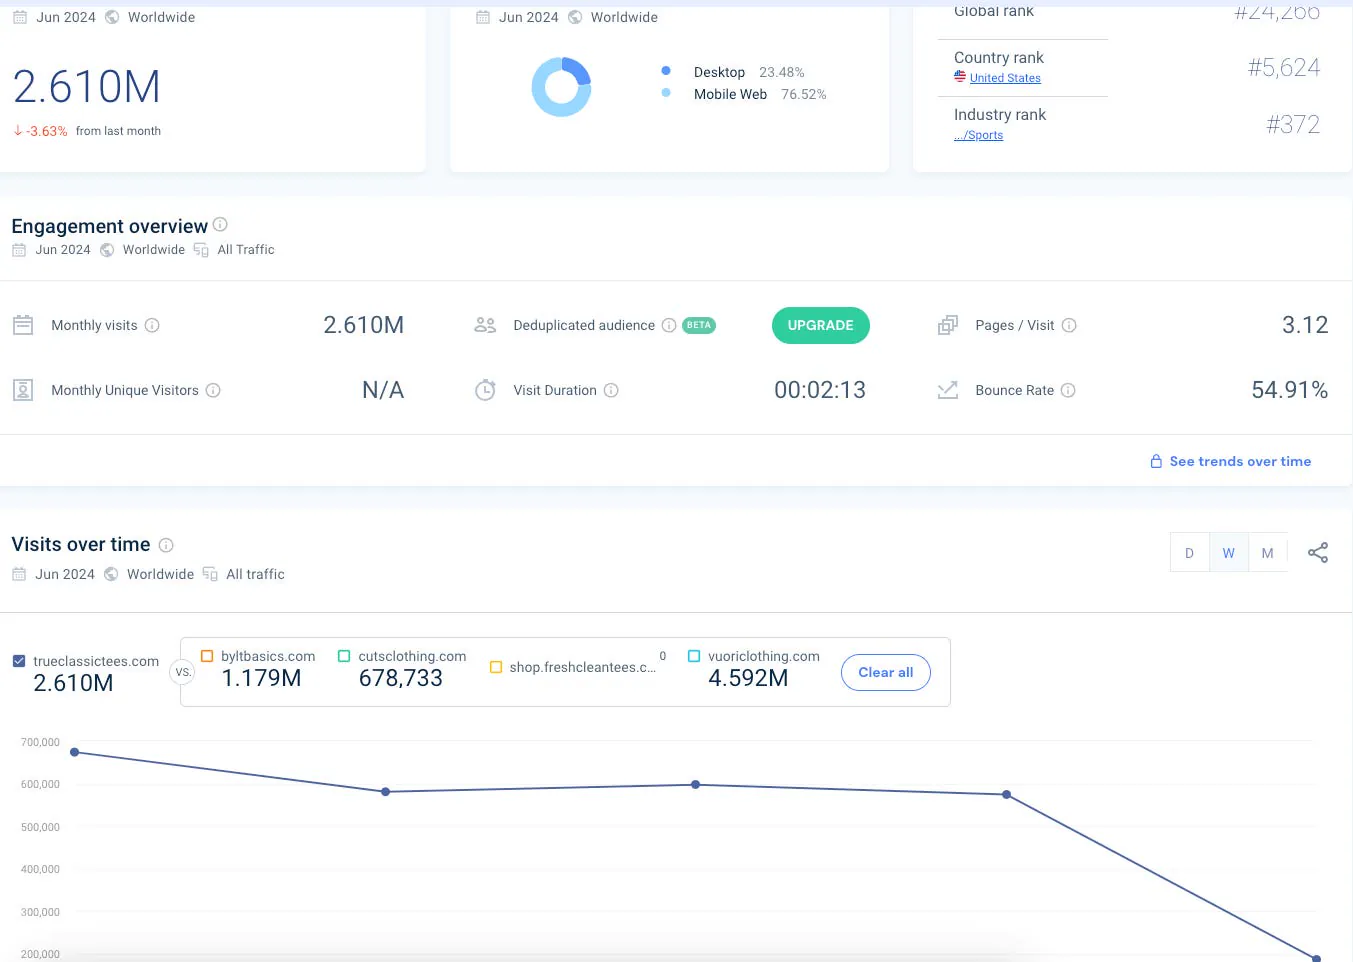Viewport: 1353px width, 962px height.
Task: Check the vuoriclothing.com checkbox
Action: click(694, 656)
